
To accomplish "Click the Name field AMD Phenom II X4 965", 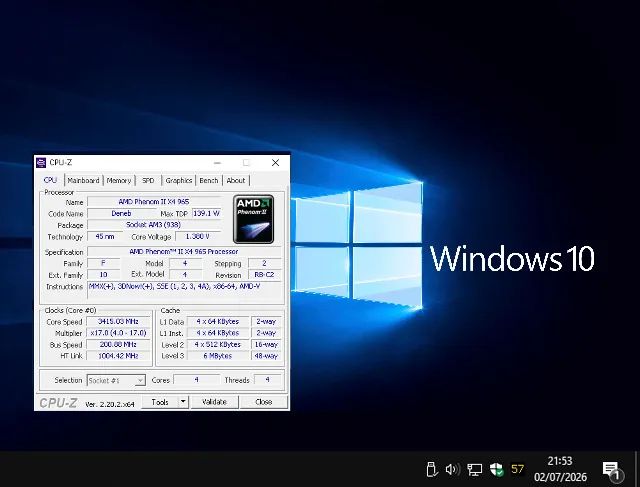I will pyautogui.click(x=154, y=202).
